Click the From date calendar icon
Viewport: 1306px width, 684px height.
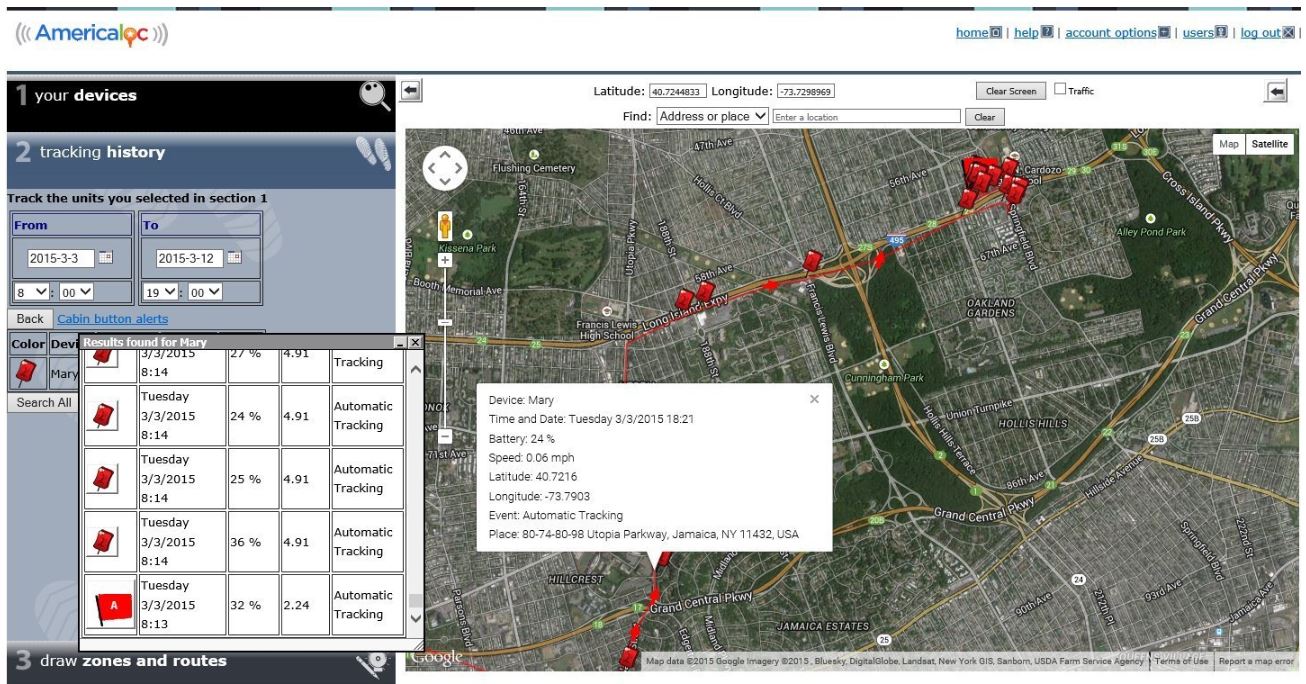(105, 258)
